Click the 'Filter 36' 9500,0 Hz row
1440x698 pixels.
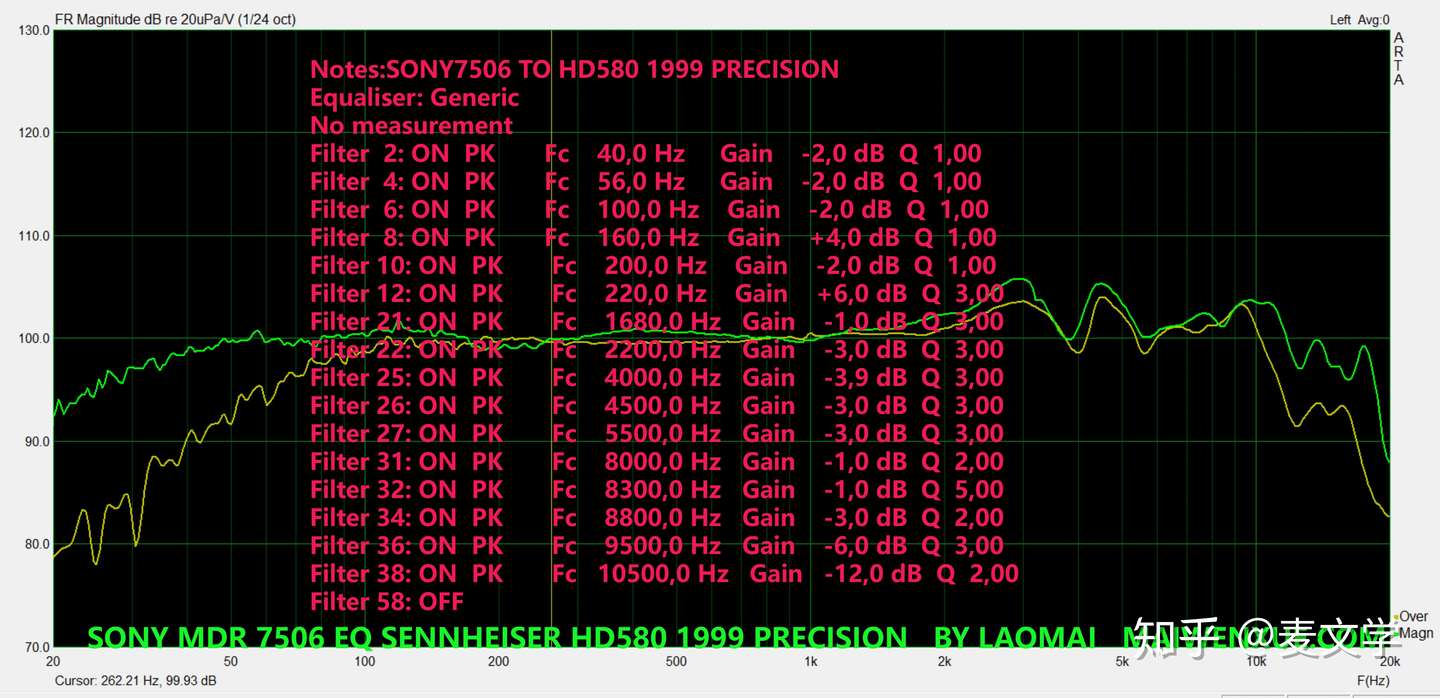tap(657, 545)
